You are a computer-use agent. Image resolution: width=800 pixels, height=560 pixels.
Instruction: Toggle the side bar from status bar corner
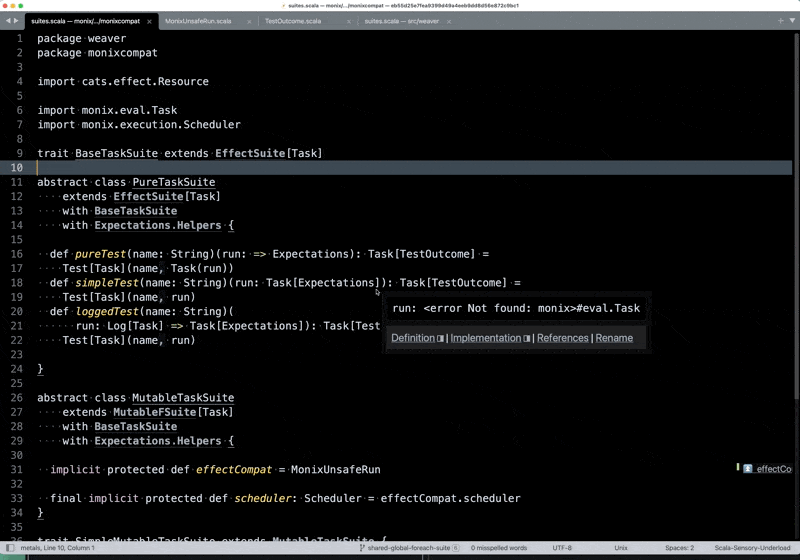9,548
